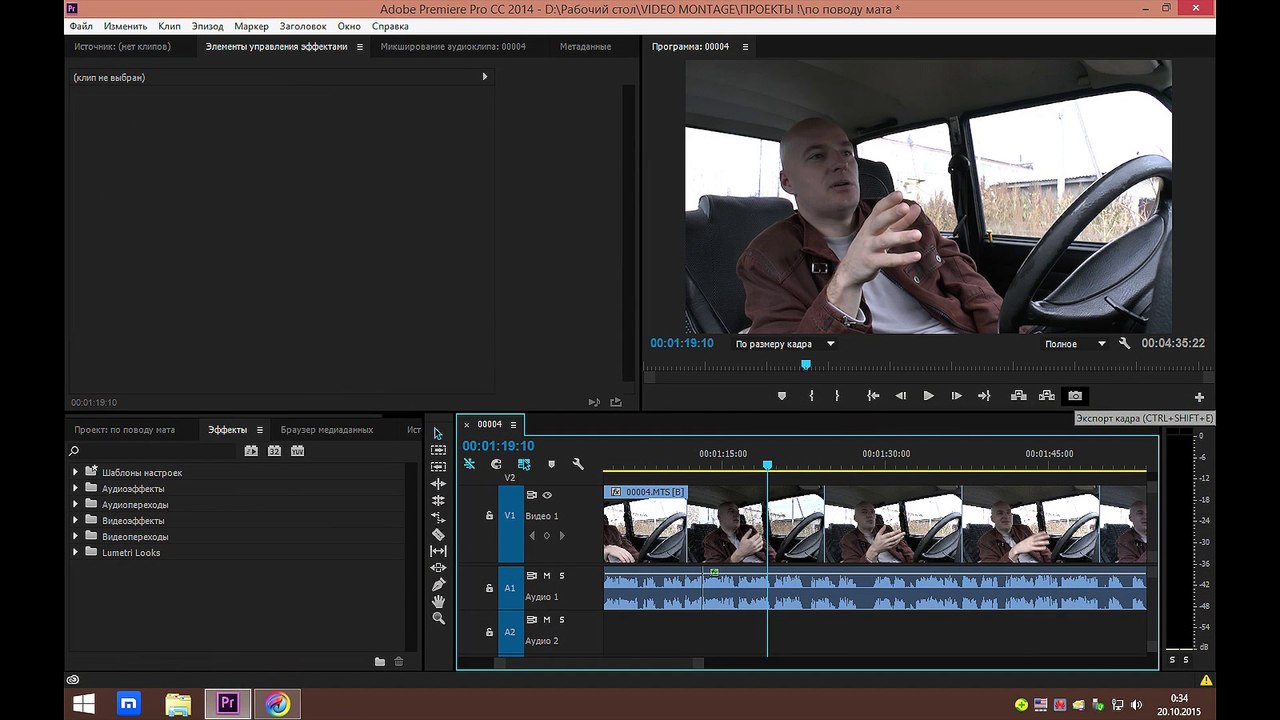Select the Slip tool
The image size is (1280, 720).
(x=438, y=551)
